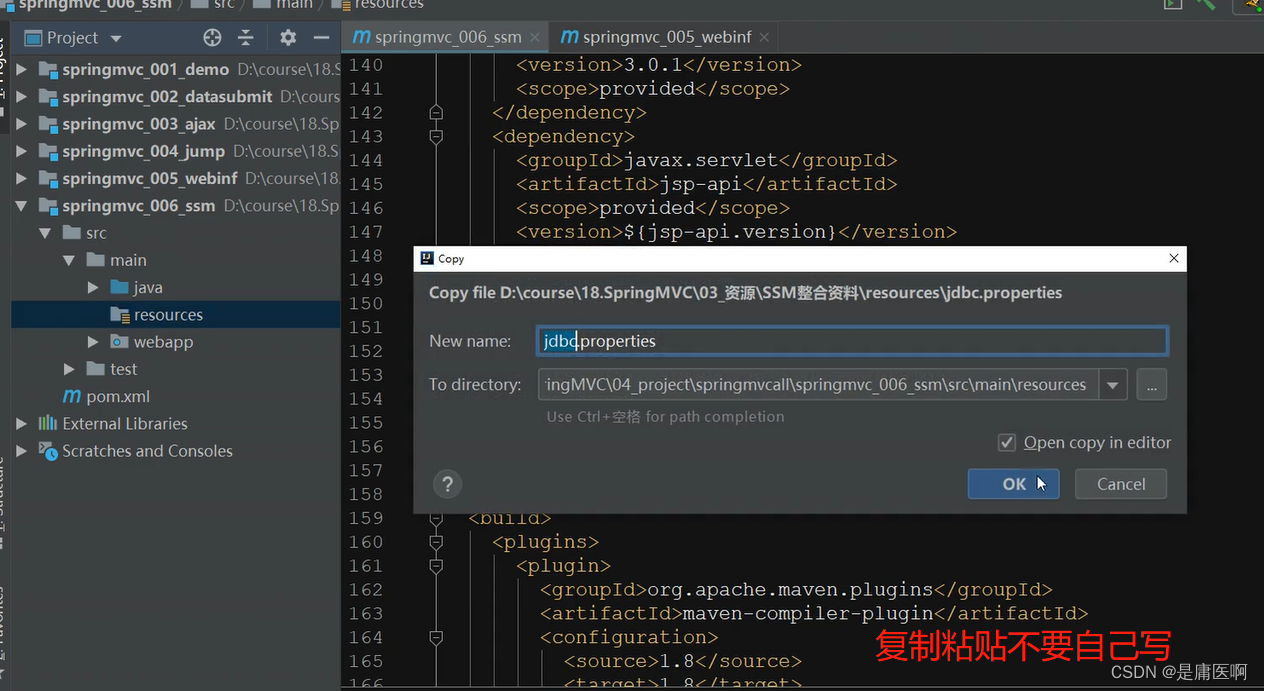Viewport: 1264px width, 691px height.
Task: Expand the test folder arrow
Action: (x=69, y=369)
